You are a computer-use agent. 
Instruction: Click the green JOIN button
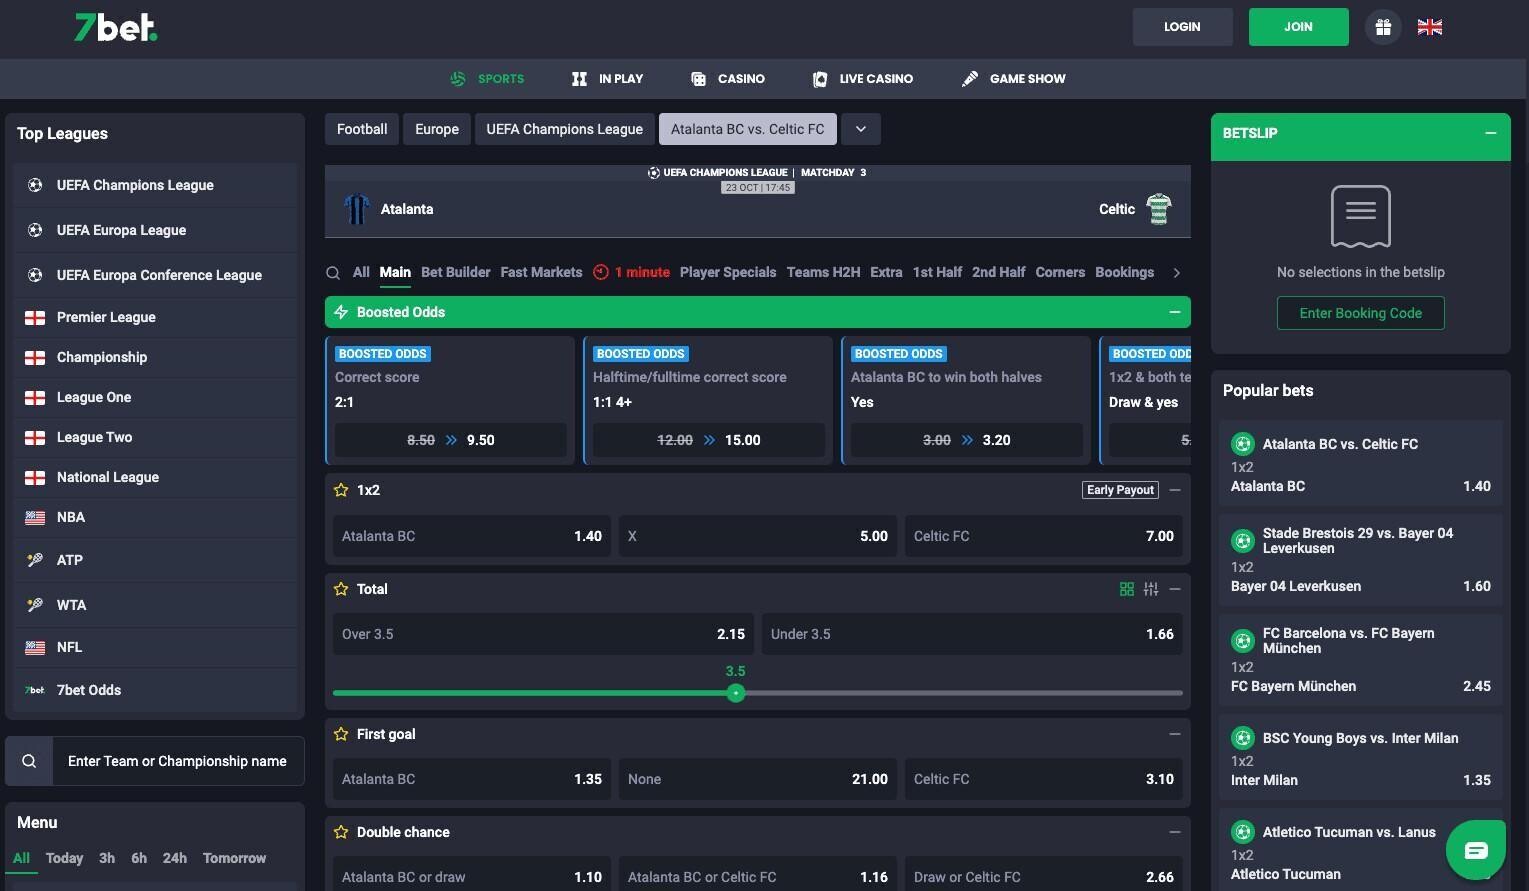point(1298,27)
